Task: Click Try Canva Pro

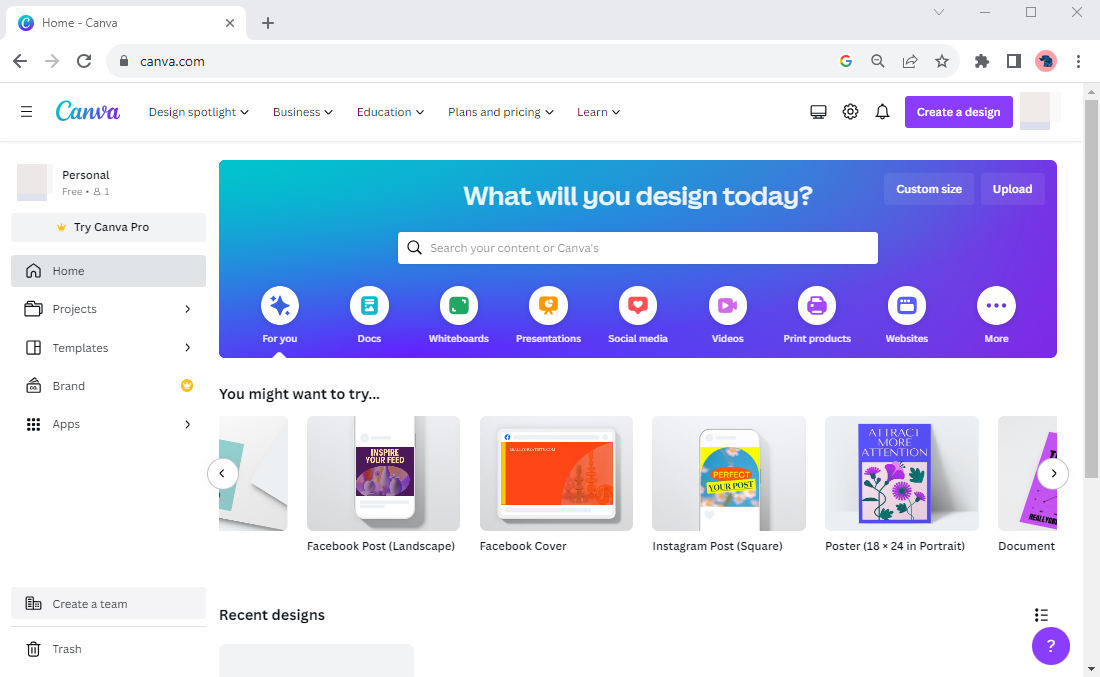Action: (108, 227)
